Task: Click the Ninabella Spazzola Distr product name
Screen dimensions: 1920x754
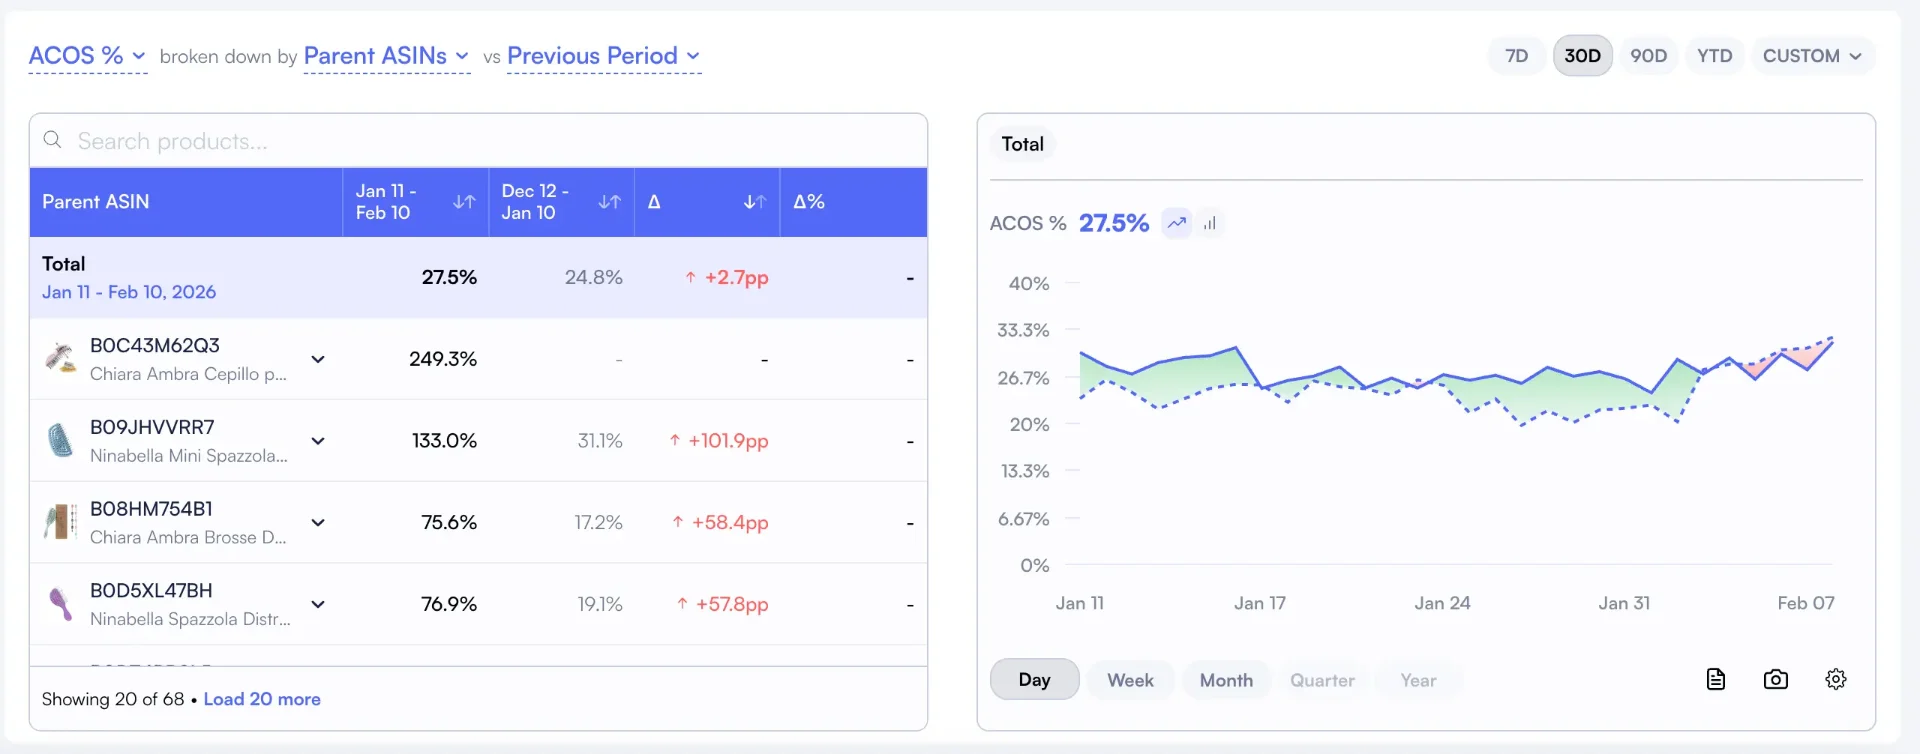Action: click(x=190, y=619)
